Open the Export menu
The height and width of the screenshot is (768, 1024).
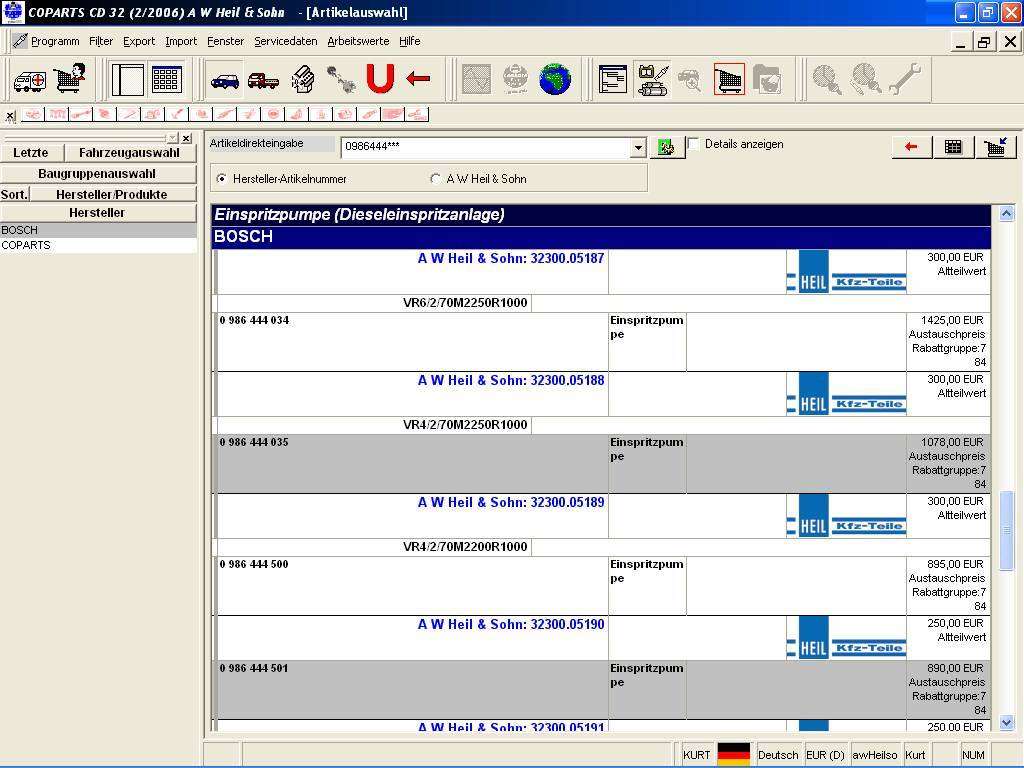[139, 41]
